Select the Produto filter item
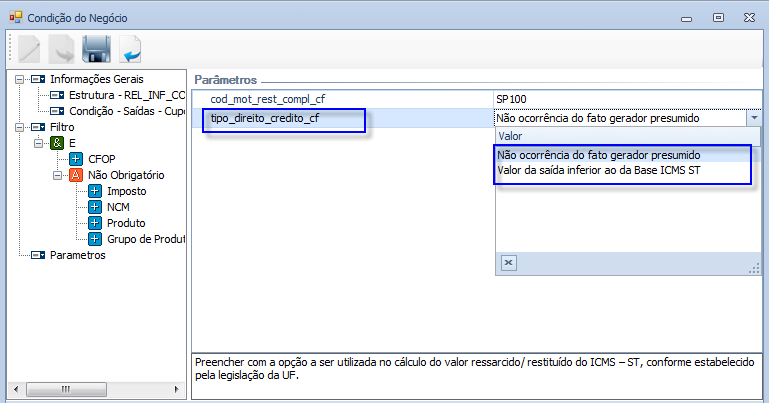The height and width of the screenshot is (403, 769). (x=126, y=223)
